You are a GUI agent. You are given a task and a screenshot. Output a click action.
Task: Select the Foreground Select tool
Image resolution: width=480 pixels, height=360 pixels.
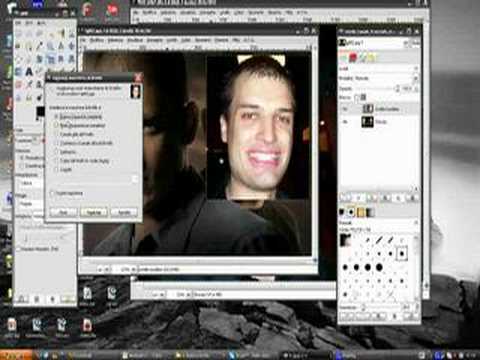coord(18,45)
